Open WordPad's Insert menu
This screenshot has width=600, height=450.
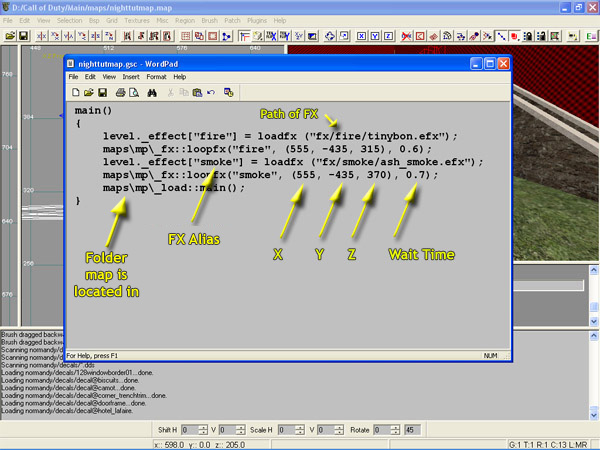131,77
